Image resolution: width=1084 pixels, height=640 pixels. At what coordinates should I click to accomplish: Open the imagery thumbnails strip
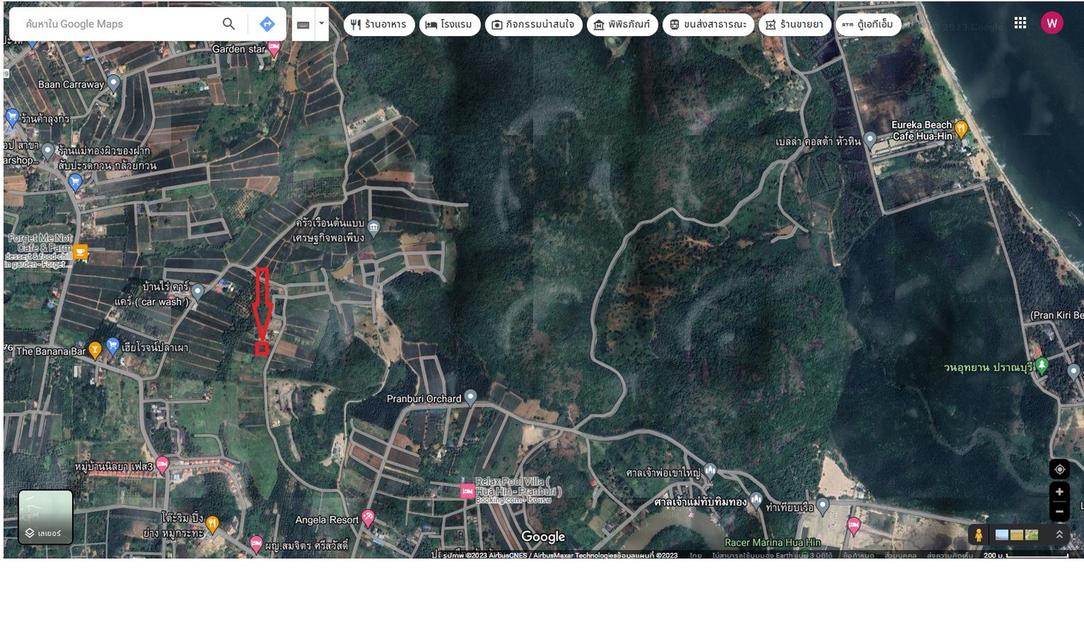[1016, 534]
